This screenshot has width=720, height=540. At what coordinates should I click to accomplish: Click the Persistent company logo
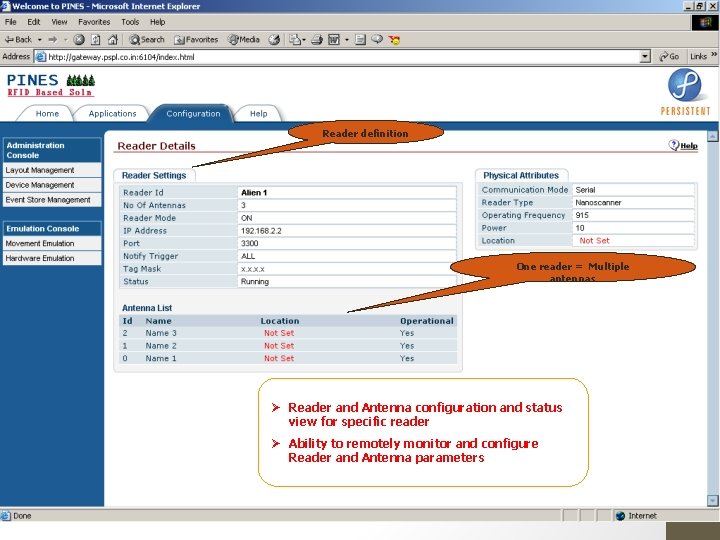tap(685, 92)
